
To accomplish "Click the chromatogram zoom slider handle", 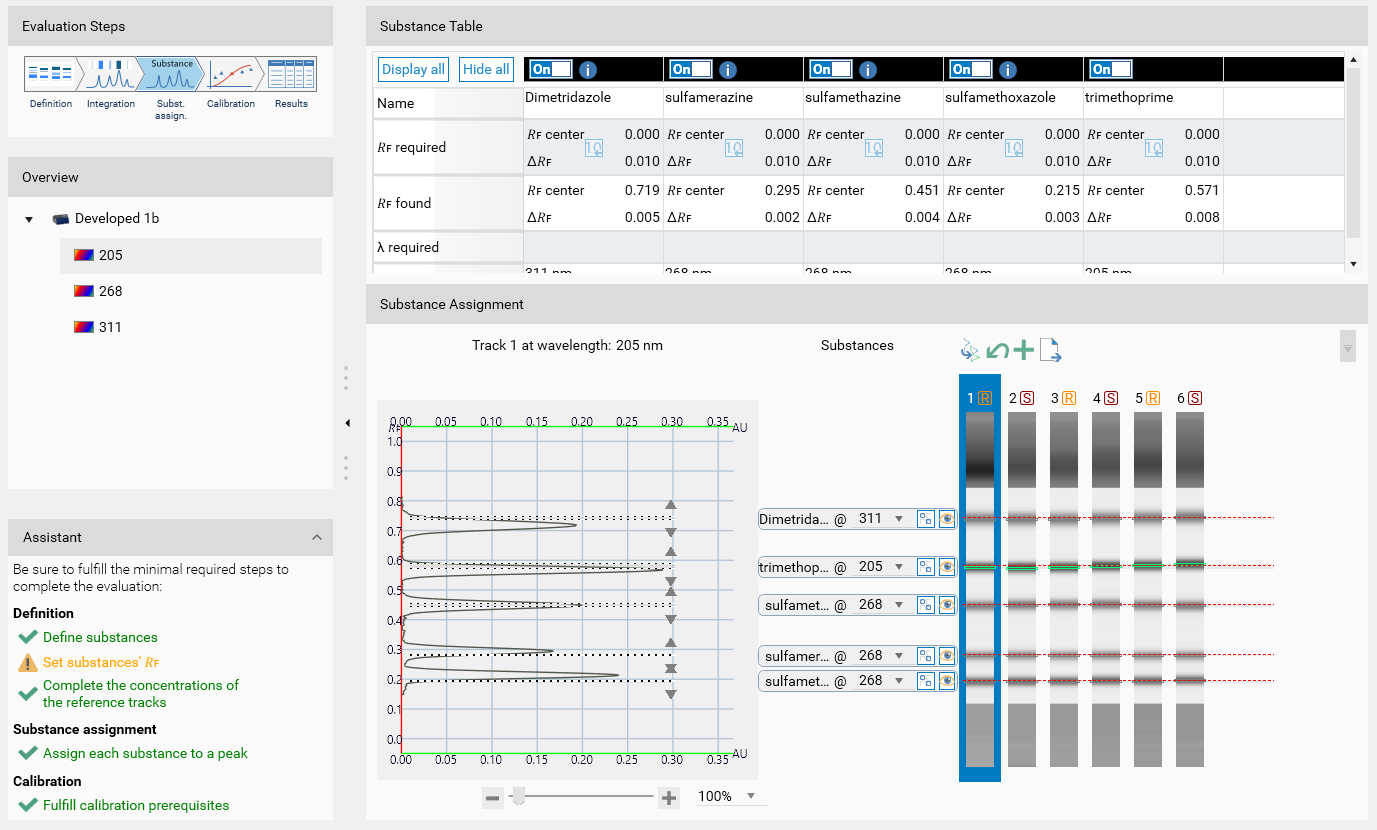I will tap(518, 796).
